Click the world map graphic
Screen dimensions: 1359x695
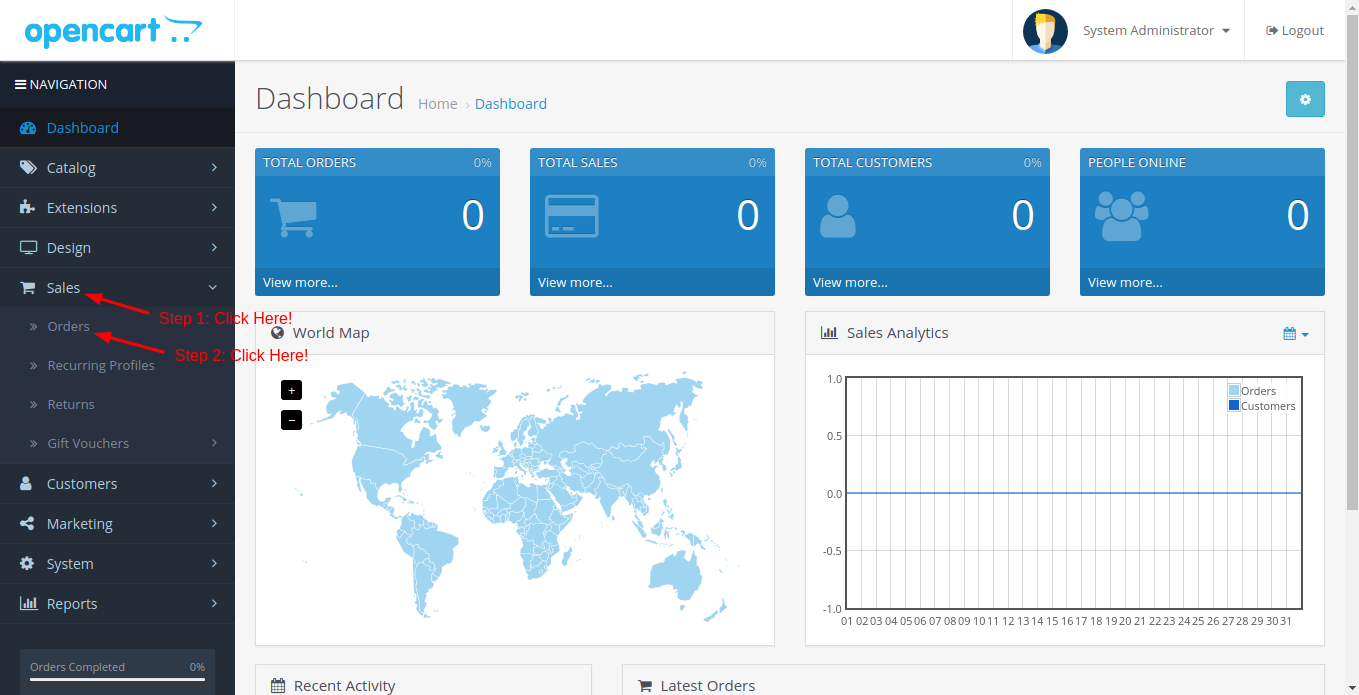(515, 498)
